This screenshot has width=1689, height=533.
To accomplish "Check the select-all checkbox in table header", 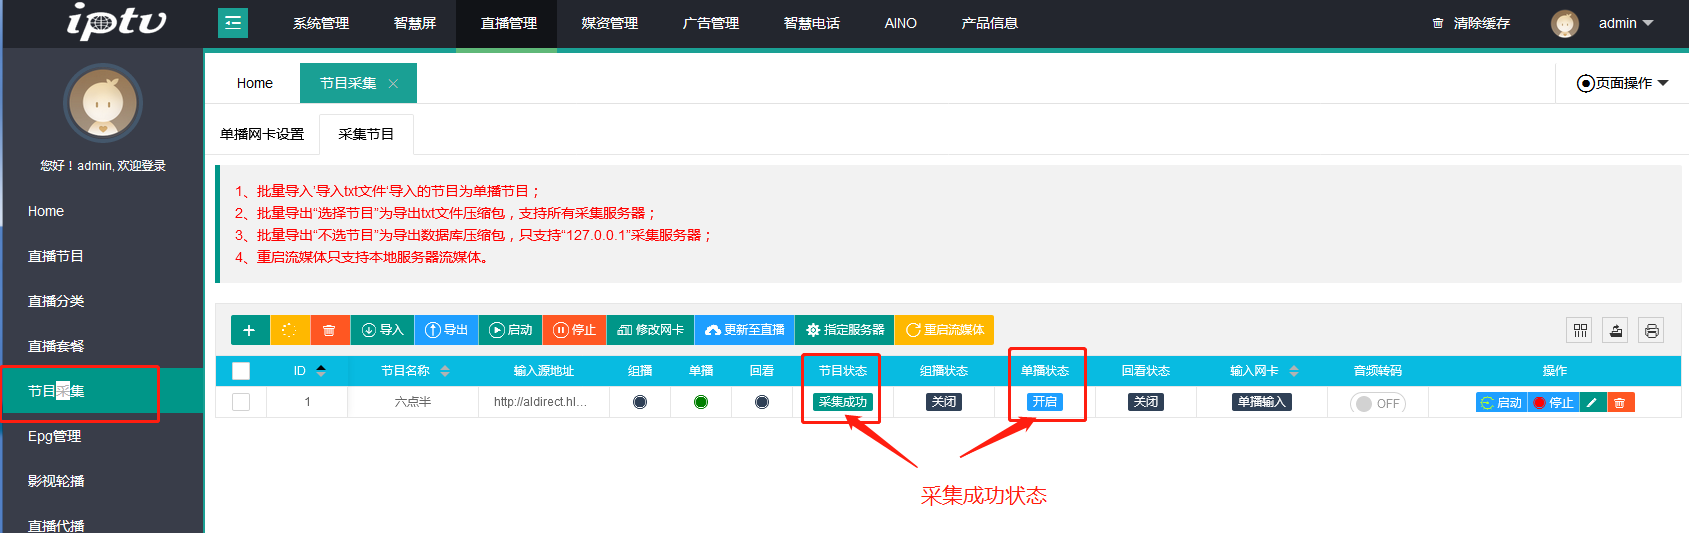I will [x=241, y=371].
